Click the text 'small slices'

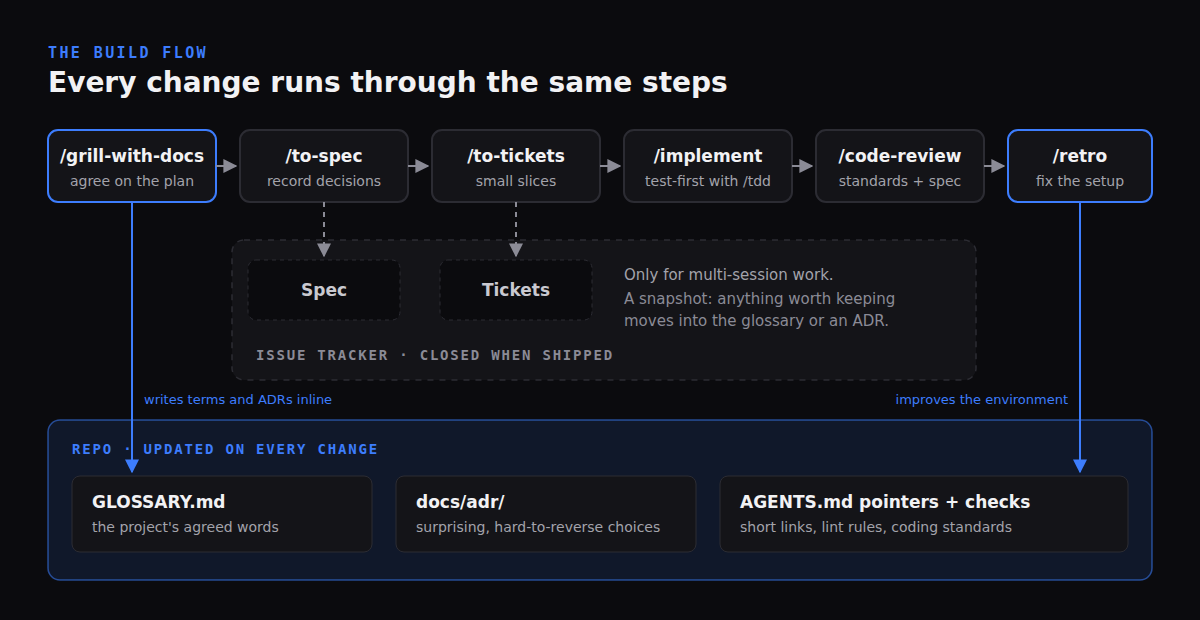pyautogui.click(x=516, y=181)
